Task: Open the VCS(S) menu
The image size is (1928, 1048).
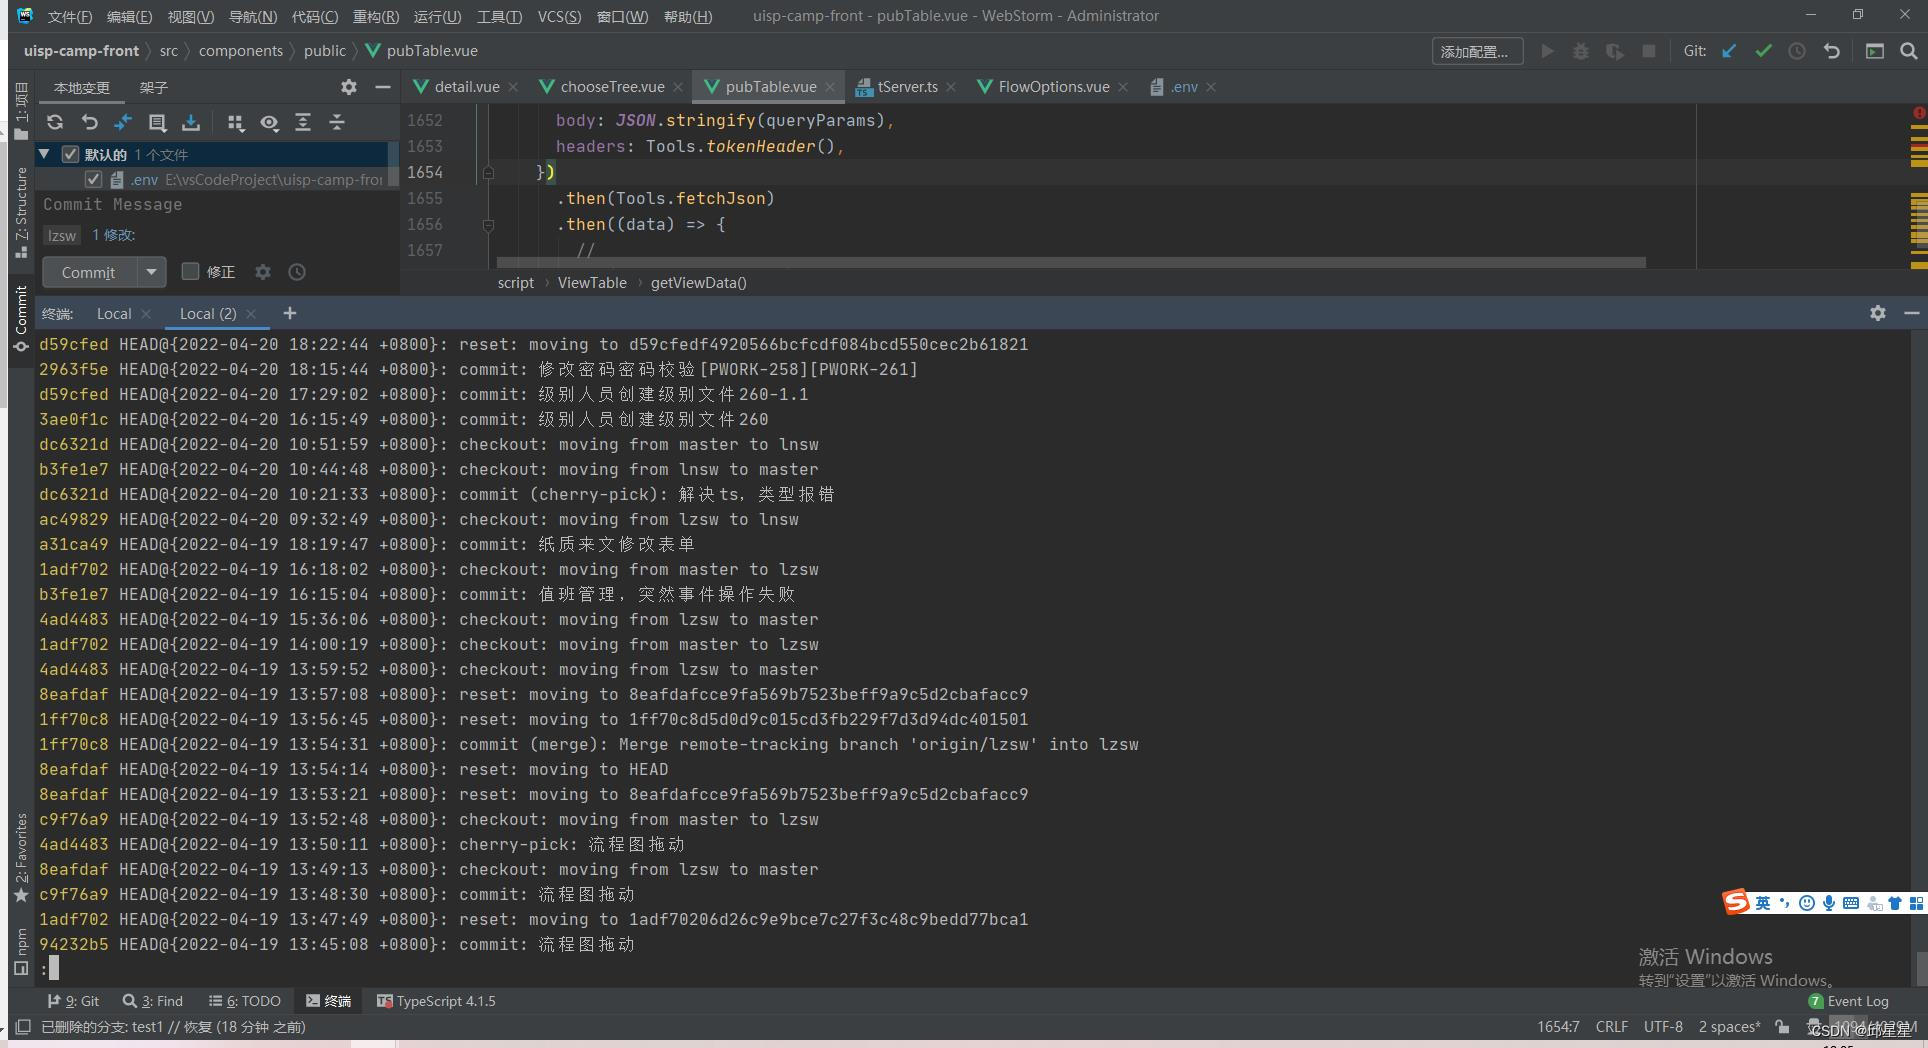Action: 560,16
